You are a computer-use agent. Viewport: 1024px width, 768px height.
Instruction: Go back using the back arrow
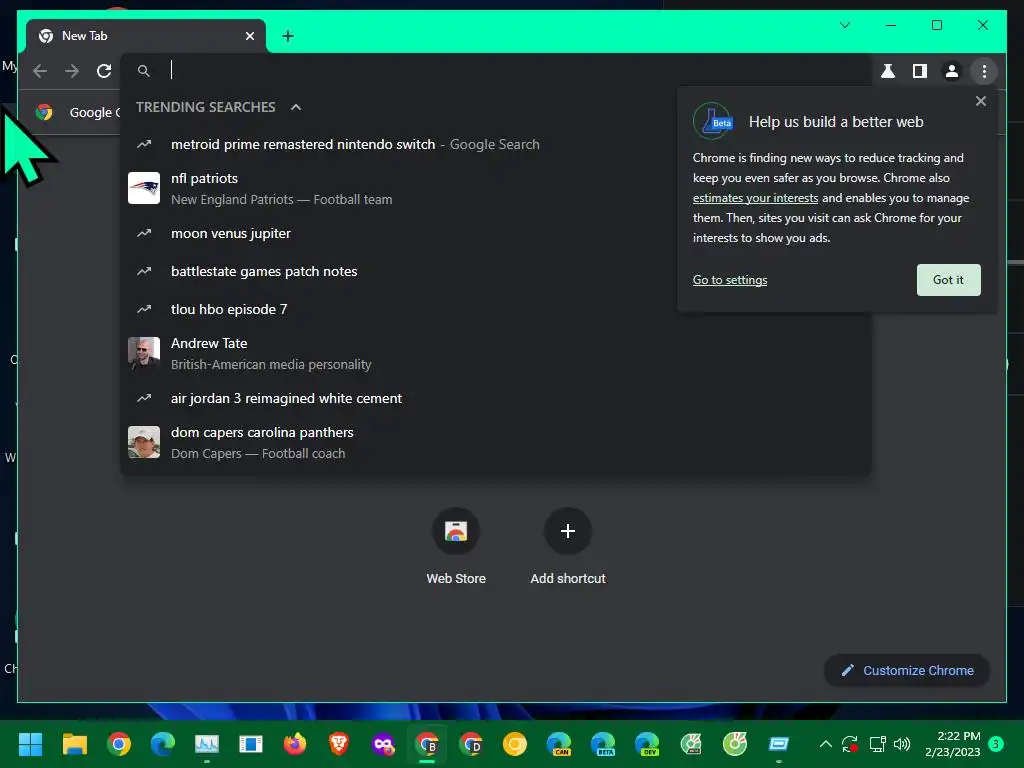(40, 71)
